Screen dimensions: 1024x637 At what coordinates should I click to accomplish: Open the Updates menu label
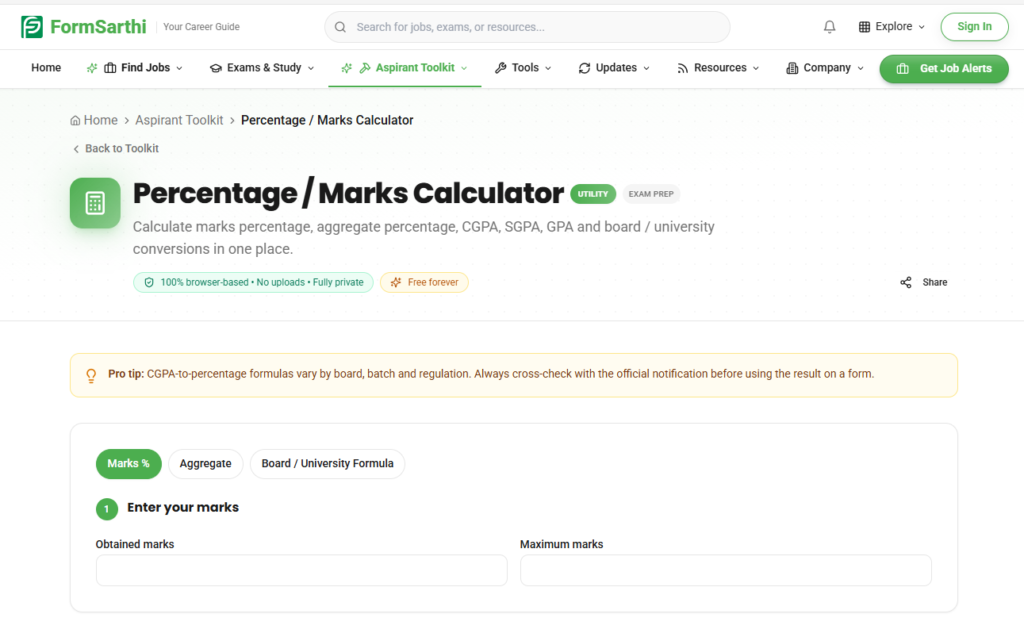click(616, 68)
